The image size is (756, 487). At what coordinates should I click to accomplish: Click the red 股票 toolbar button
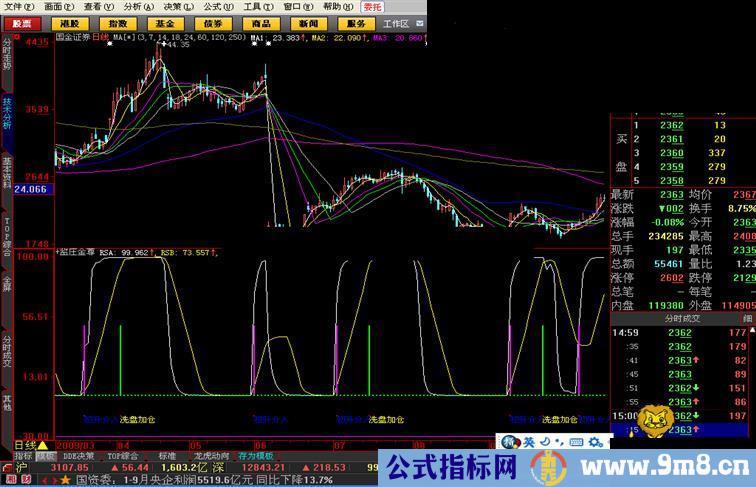coord(20,23)
